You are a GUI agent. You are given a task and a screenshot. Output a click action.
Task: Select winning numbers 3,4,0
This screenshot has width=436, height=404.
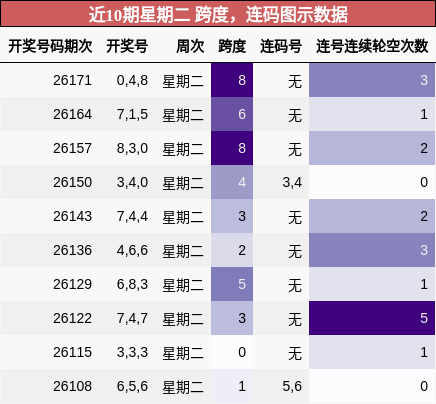pyautogui.click(x=132, y=182)
